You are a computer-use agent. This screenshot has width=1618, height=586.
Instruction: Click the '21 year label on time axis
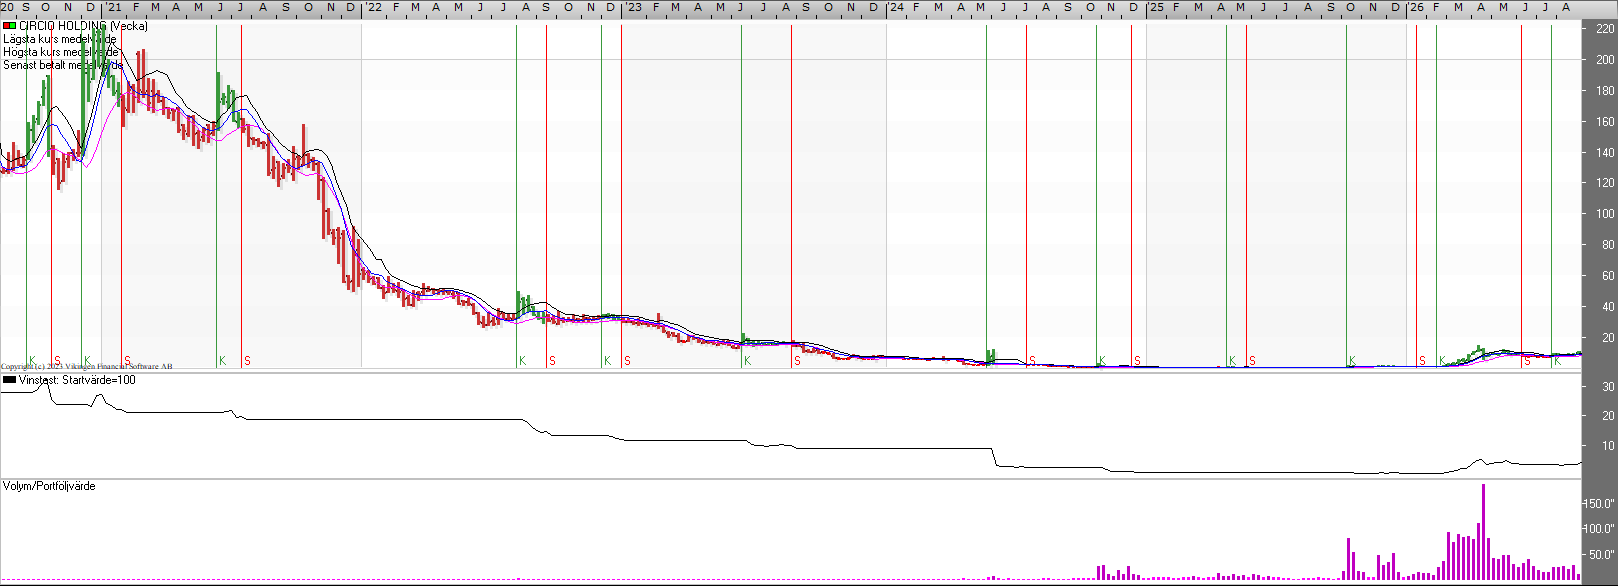pyautogui.click(x=114, y=7)
